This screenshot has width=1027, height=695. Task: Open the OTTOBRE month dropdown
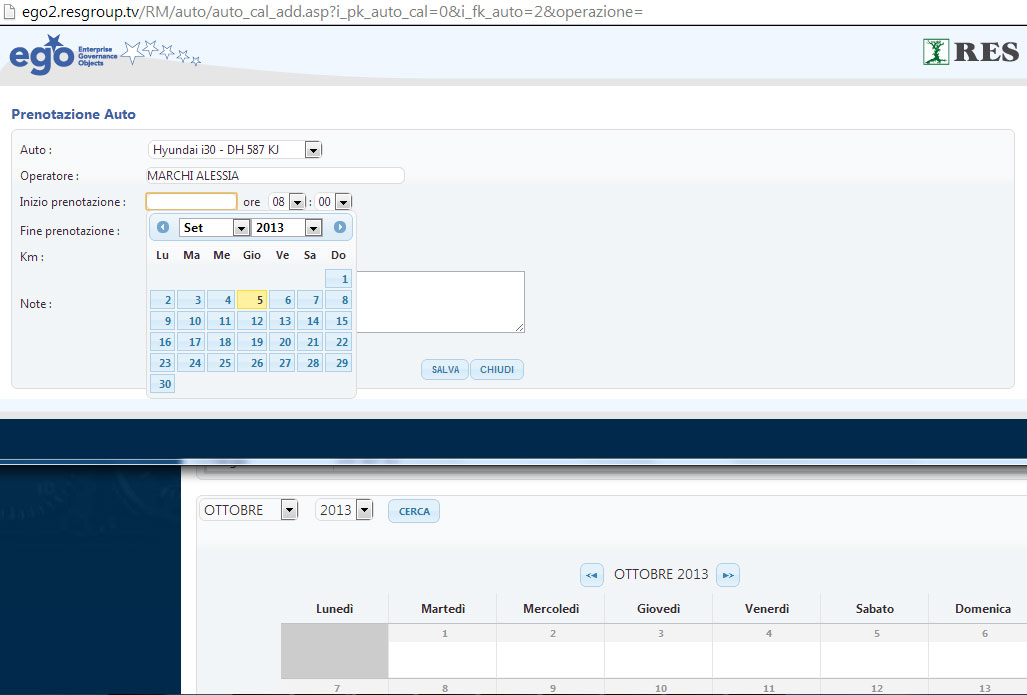(x=248, y=510)
